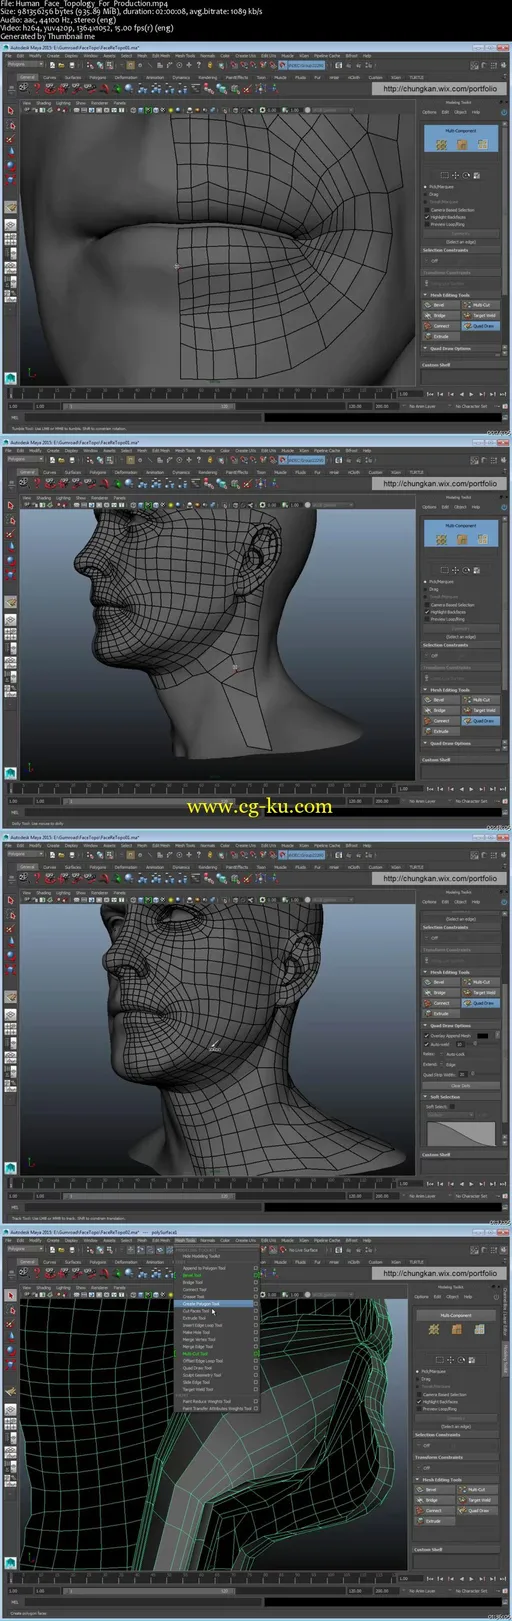Screen dimensions: 512x1621
Task: Click the Auto-weld slider in the third frame
Action: point(482,1044)
